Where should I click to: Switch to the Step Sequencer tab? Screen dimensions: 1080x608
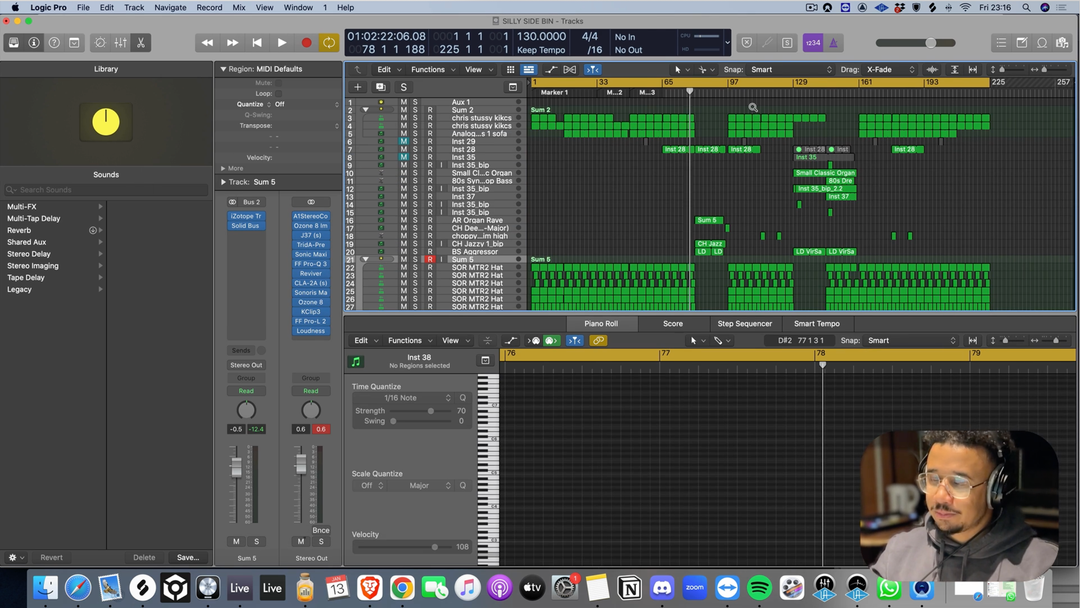point(744,324)
